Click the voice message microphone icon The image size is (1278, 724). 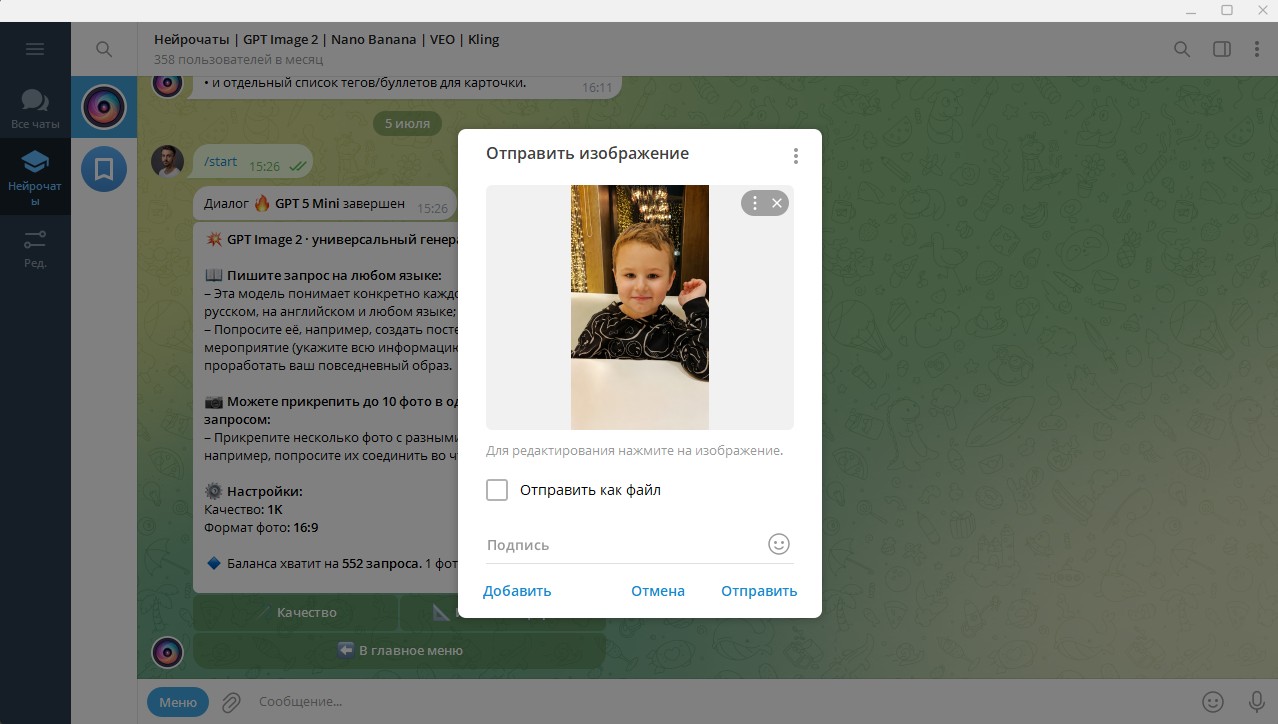pyautogui.click(x=1257, y=702)
